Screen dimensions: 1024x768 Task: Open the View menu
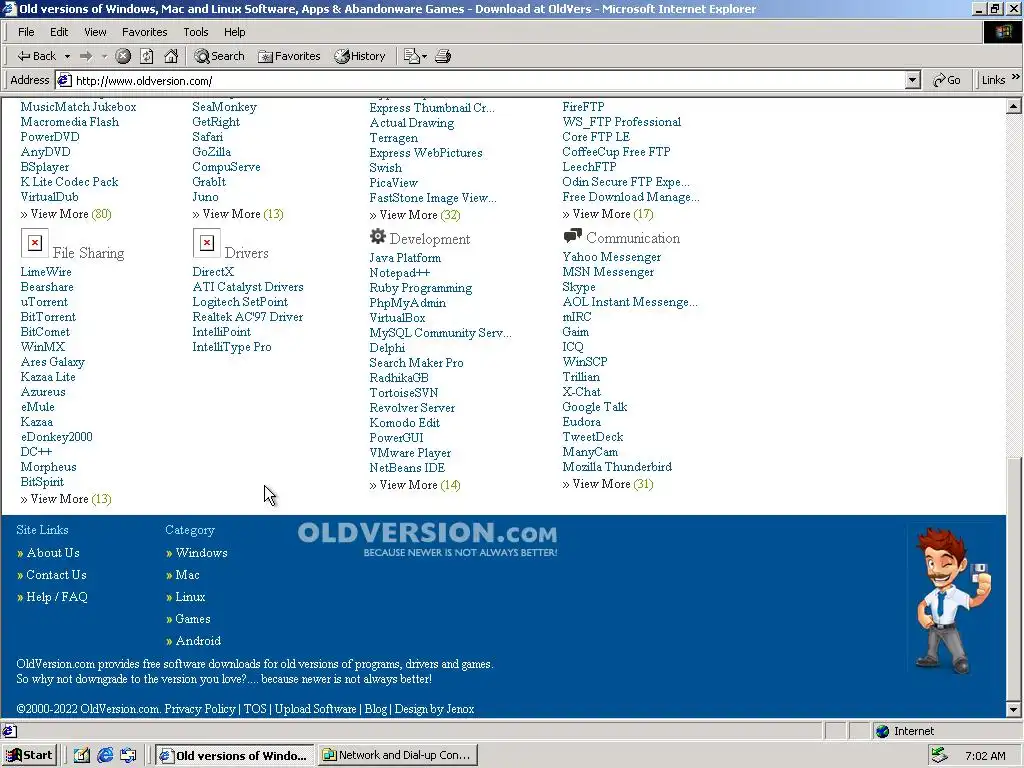pyautogui.click(x=95, y=32)
